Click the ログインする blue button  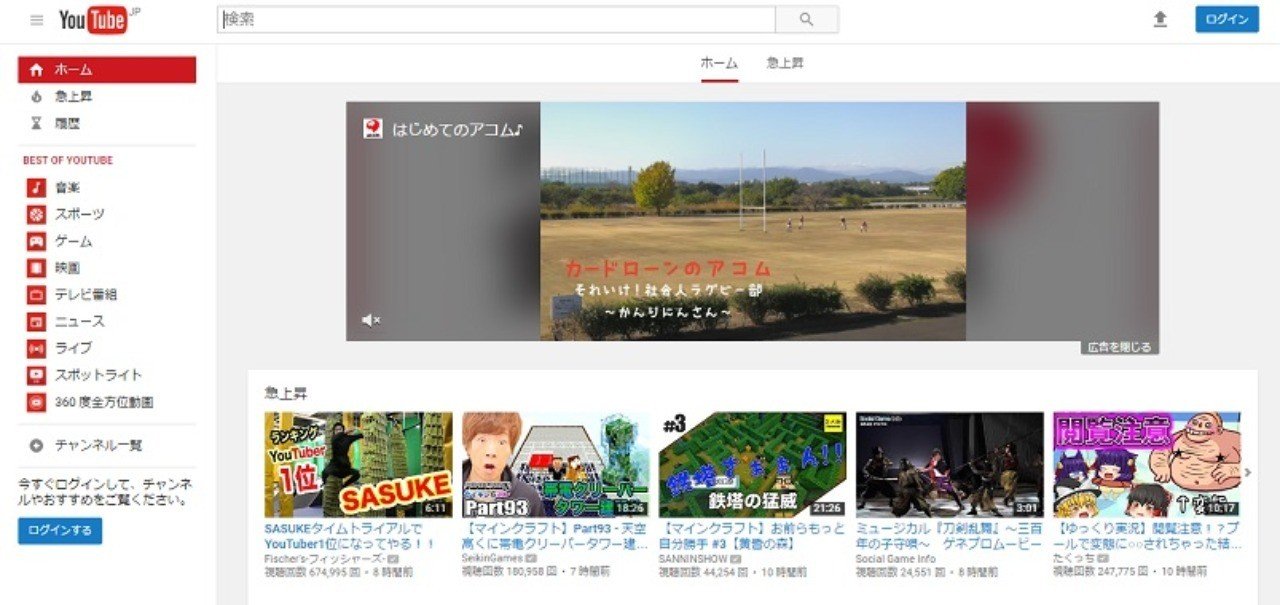pyautogui.click(x=61, y=532)
